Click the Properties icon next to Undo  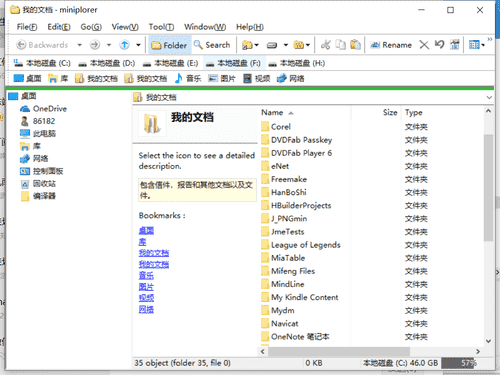point(455,44)
